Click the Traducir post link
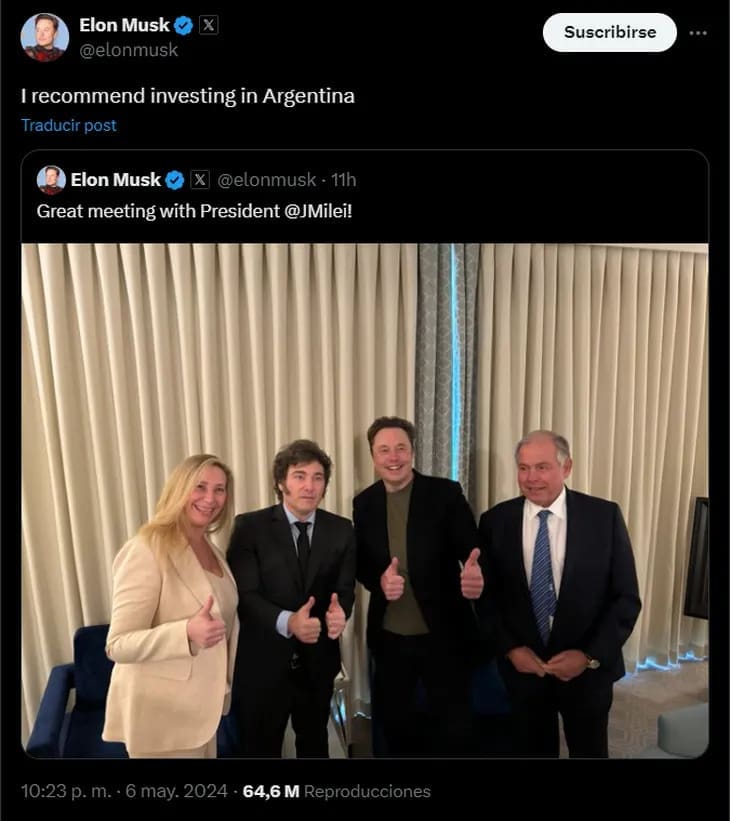730x821 pixels. pyautogui.click(x=69, y=125)
